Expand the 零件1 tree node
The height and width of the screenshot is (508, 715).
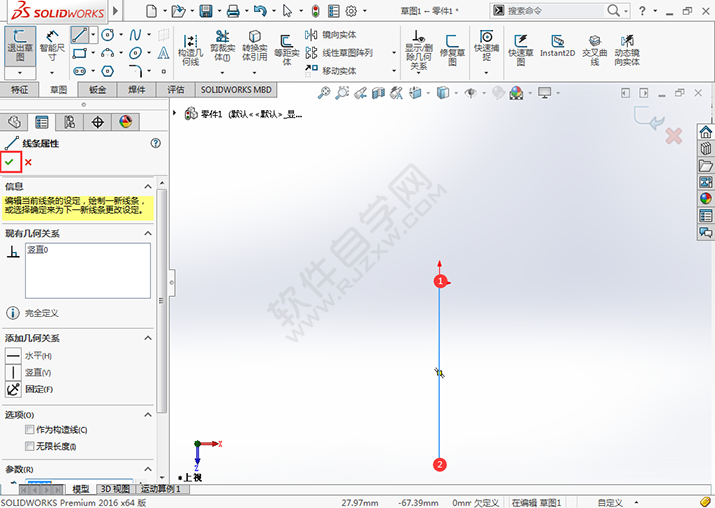point(174,113)
